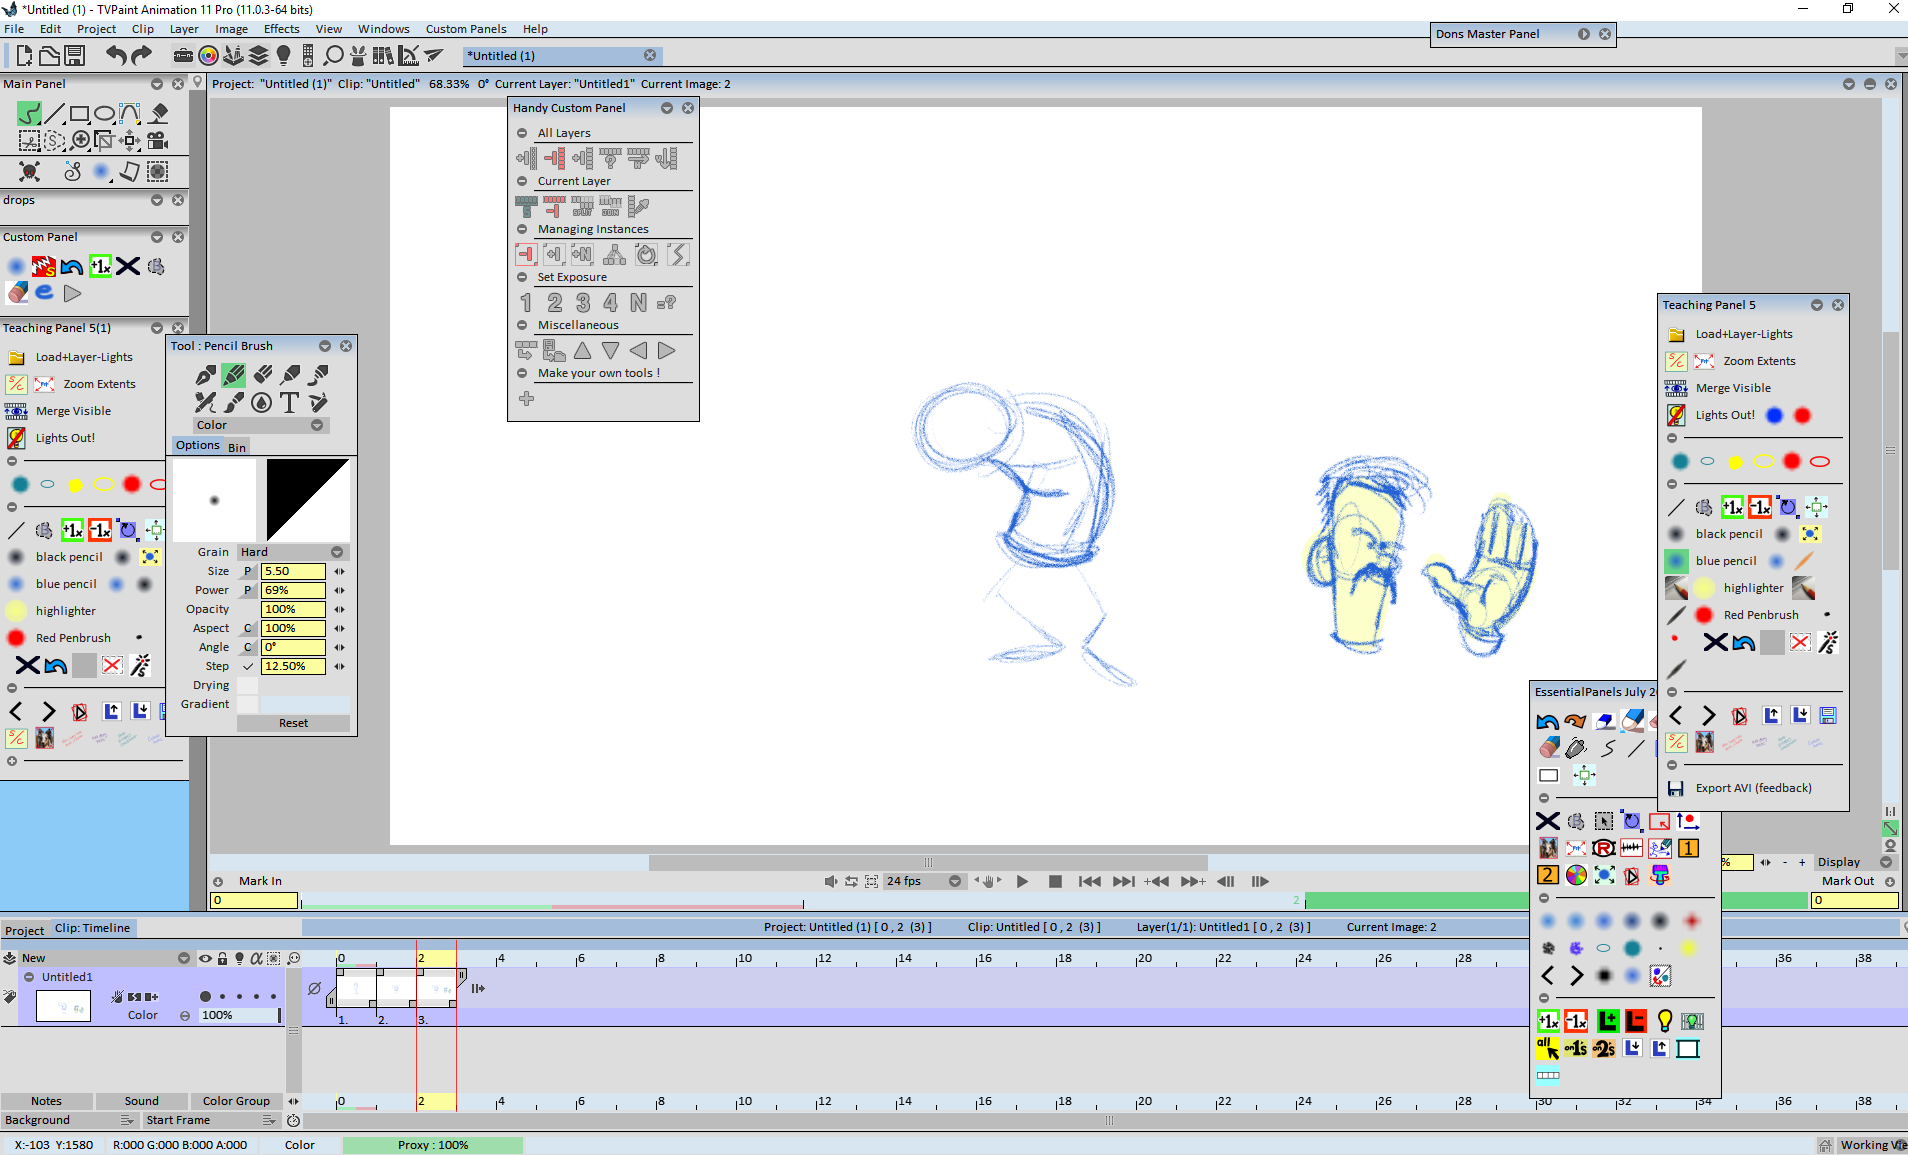Collapse the Set Exposure section
Image resolution: width=1908 pixels, height=1155 pixels.
[521, 277]
